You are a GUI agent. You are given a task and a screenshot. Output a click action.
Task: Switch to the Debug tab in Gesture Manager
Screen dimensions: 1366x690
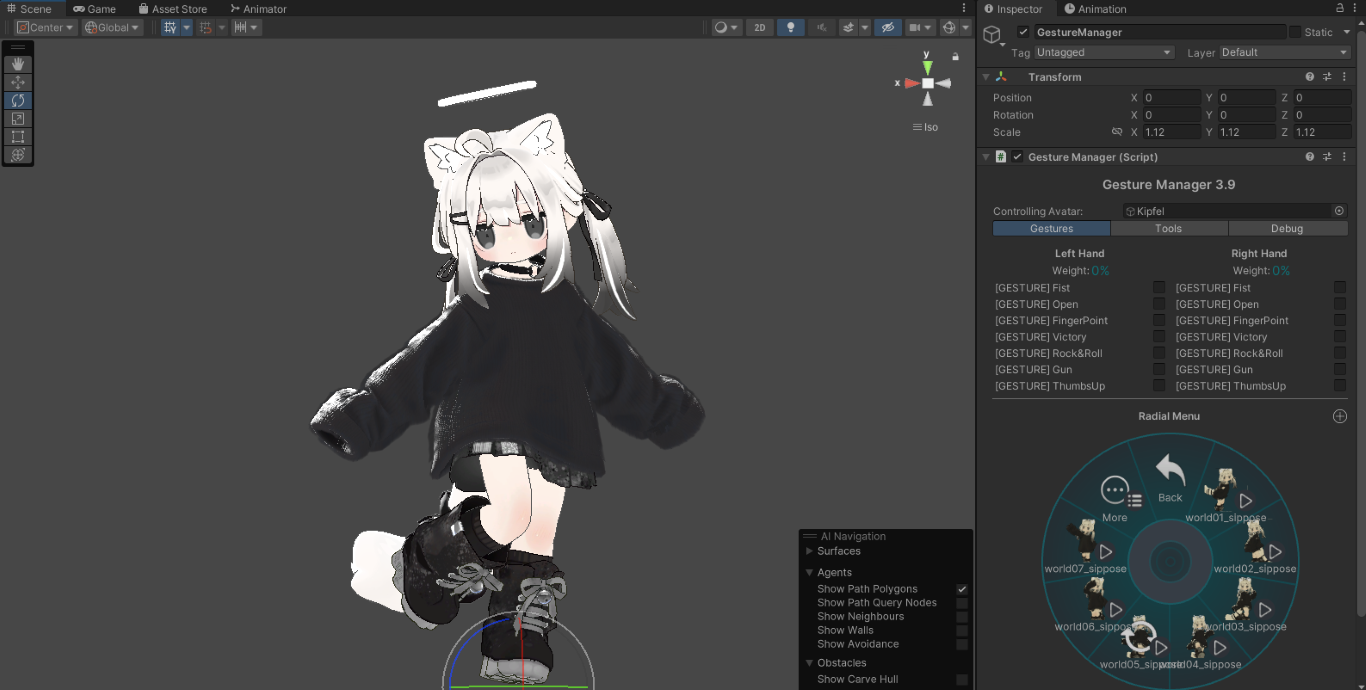(x=1288, y=228)
